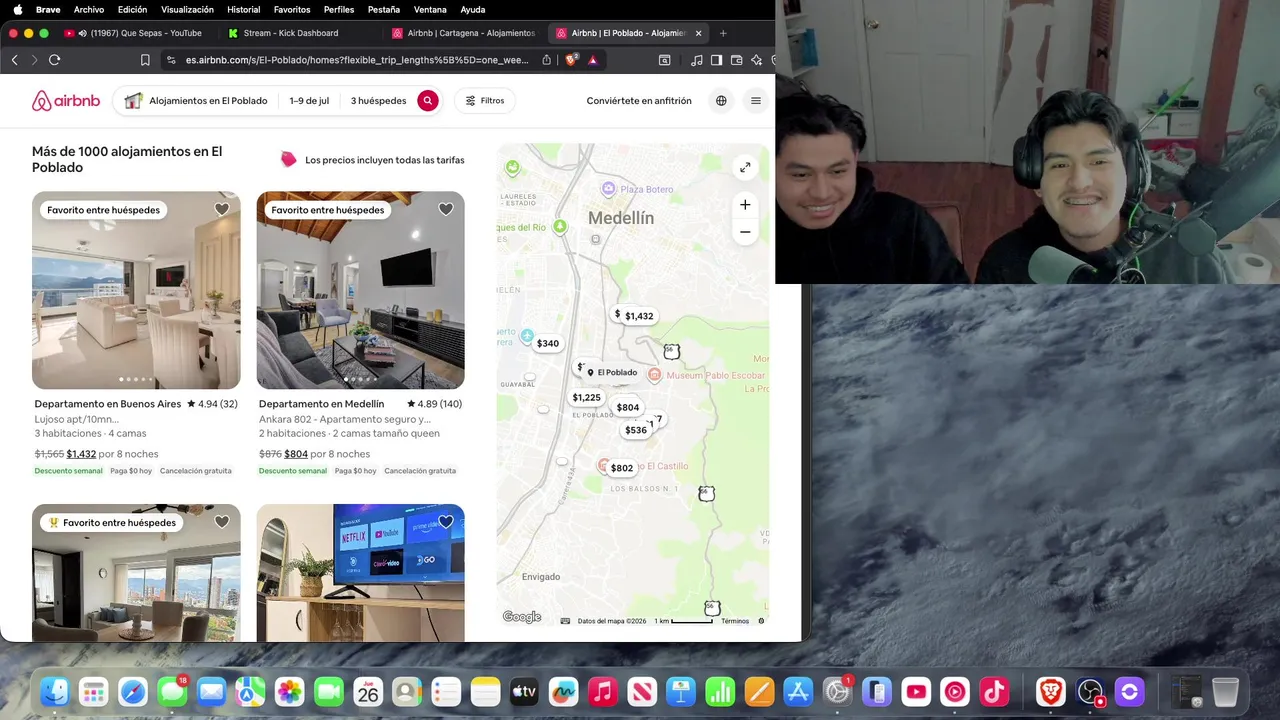Heart the Netflix TV listing

[x=446, y=522]
